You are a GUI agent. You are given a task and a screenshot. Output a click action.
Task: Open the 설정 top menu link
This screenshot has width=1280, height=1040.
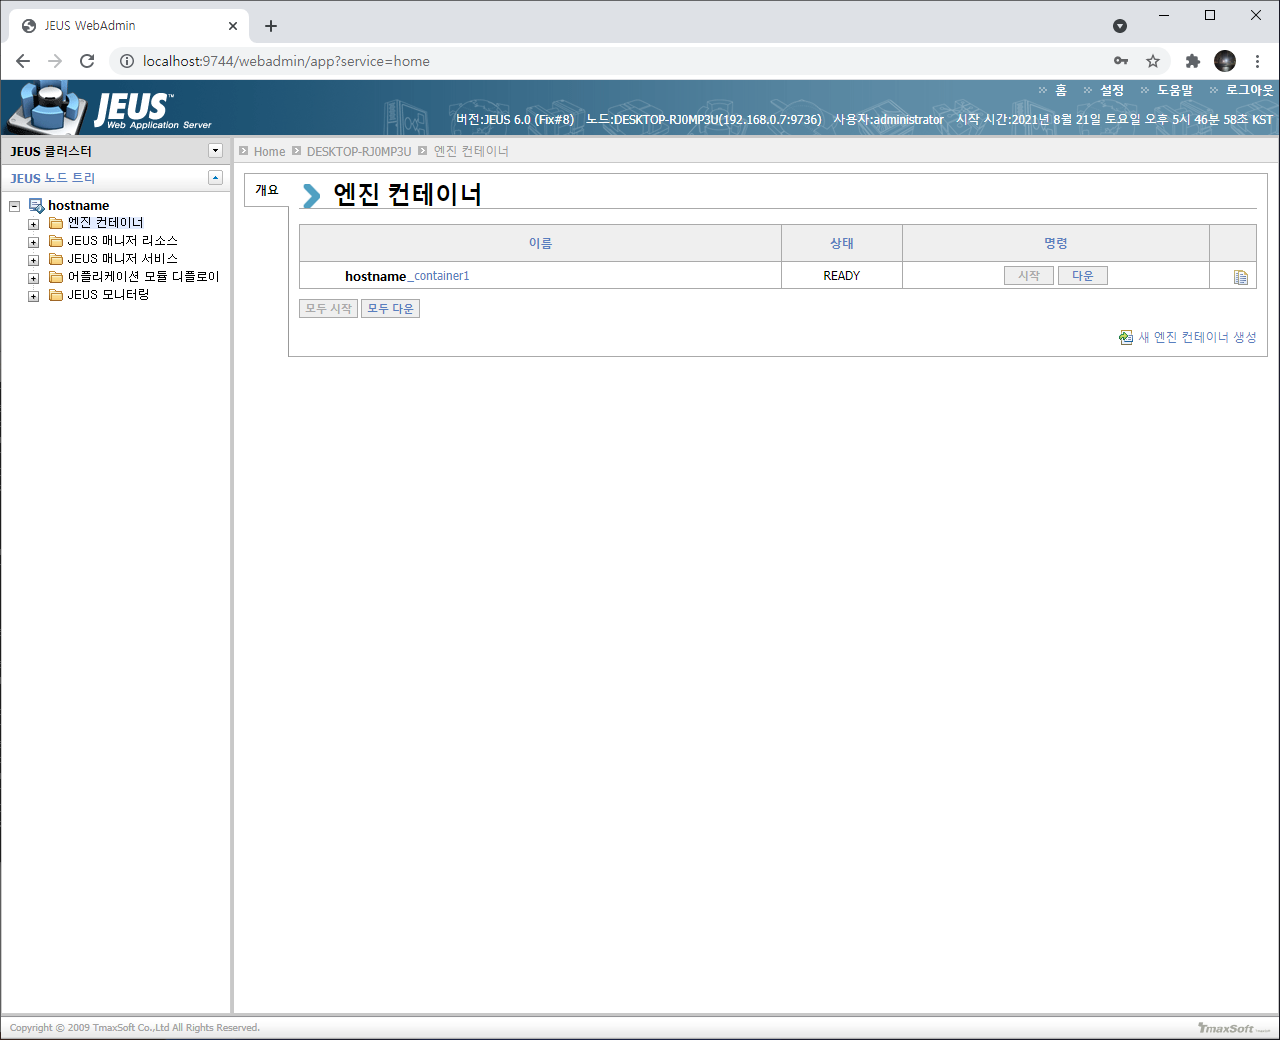pyautogui.click(x=1112, y=90)
